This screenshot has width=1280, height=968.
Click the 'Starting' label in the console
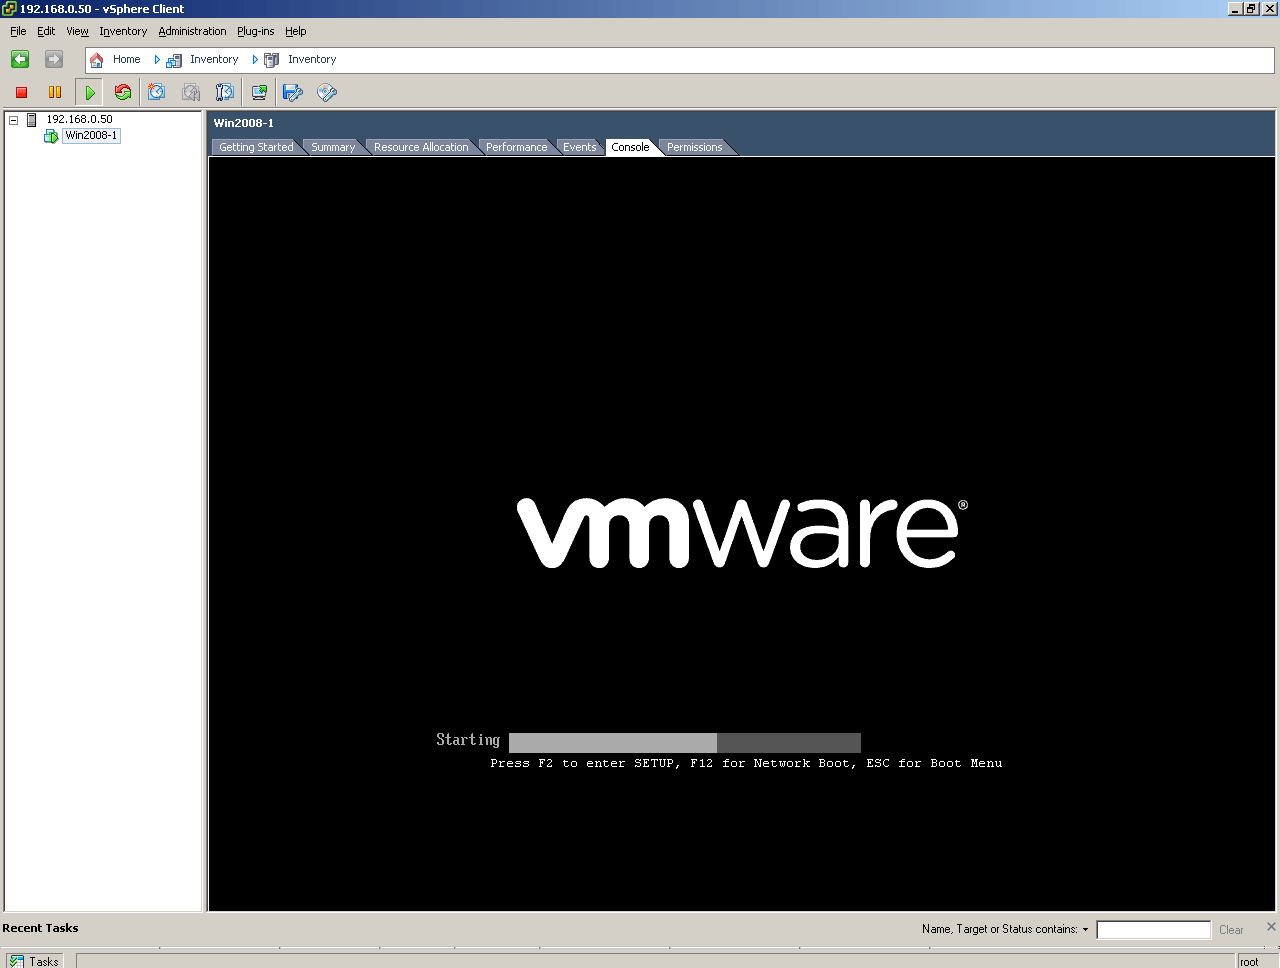(468, 740)
